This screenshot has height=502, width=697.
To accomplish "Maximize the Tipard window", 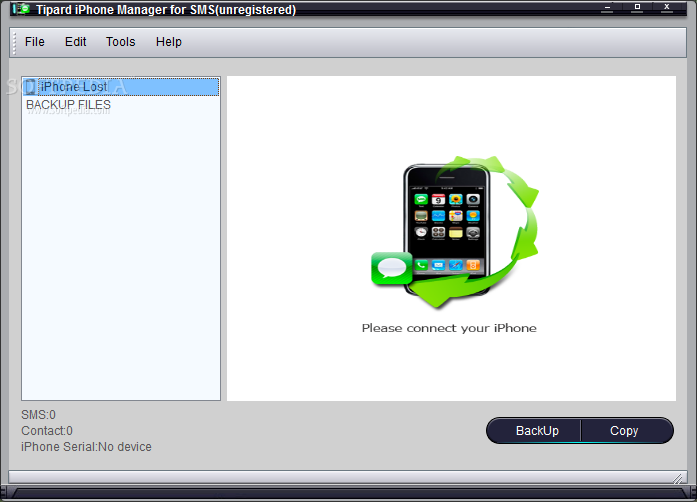I will coord(637,7).
